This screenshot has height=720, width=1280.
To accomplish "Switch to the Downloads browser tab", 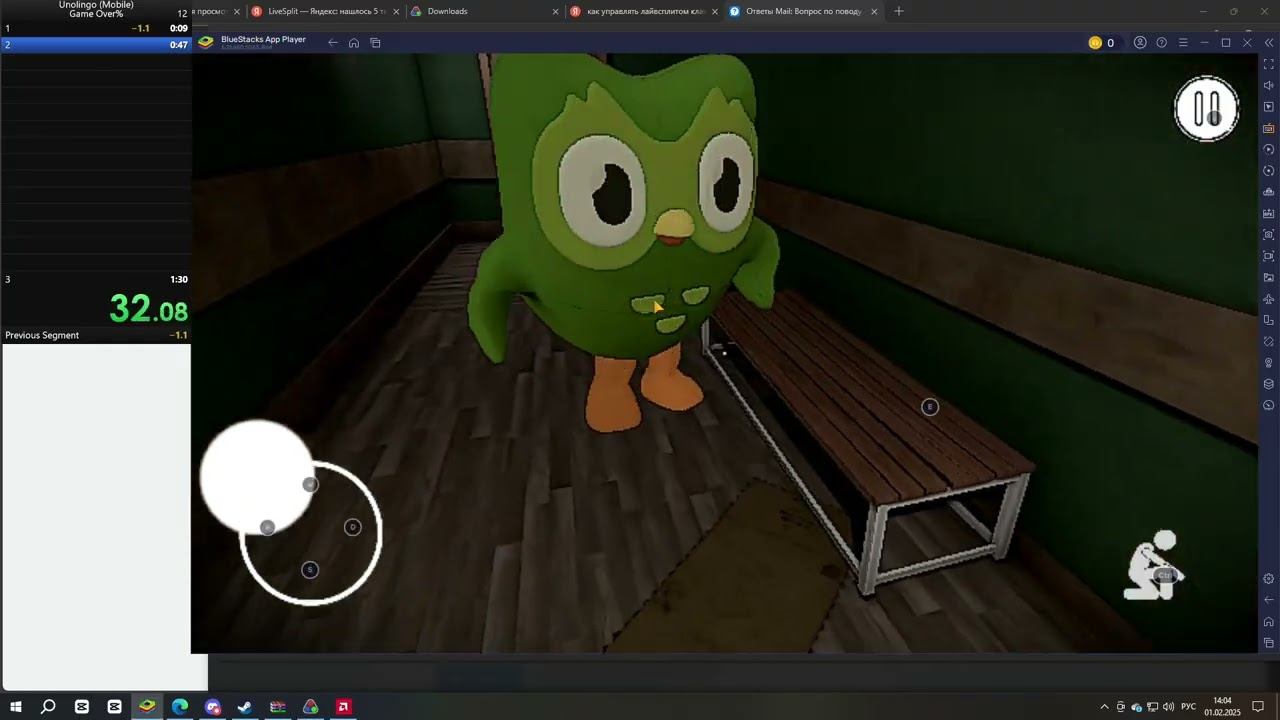I will click(x=484, y=12).
